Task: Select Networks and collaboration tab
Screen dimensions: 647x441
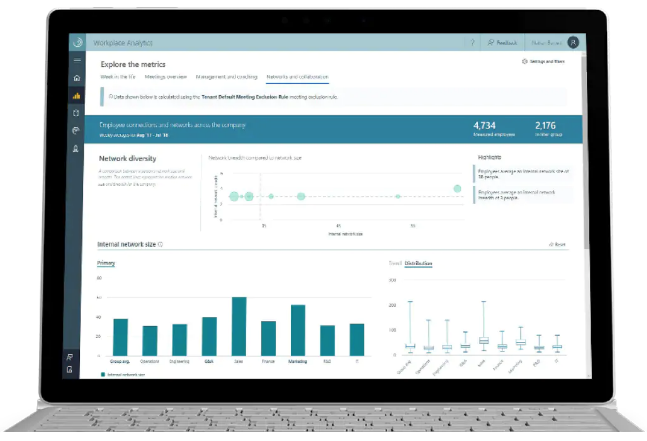Action: click(x=298, y=77)
